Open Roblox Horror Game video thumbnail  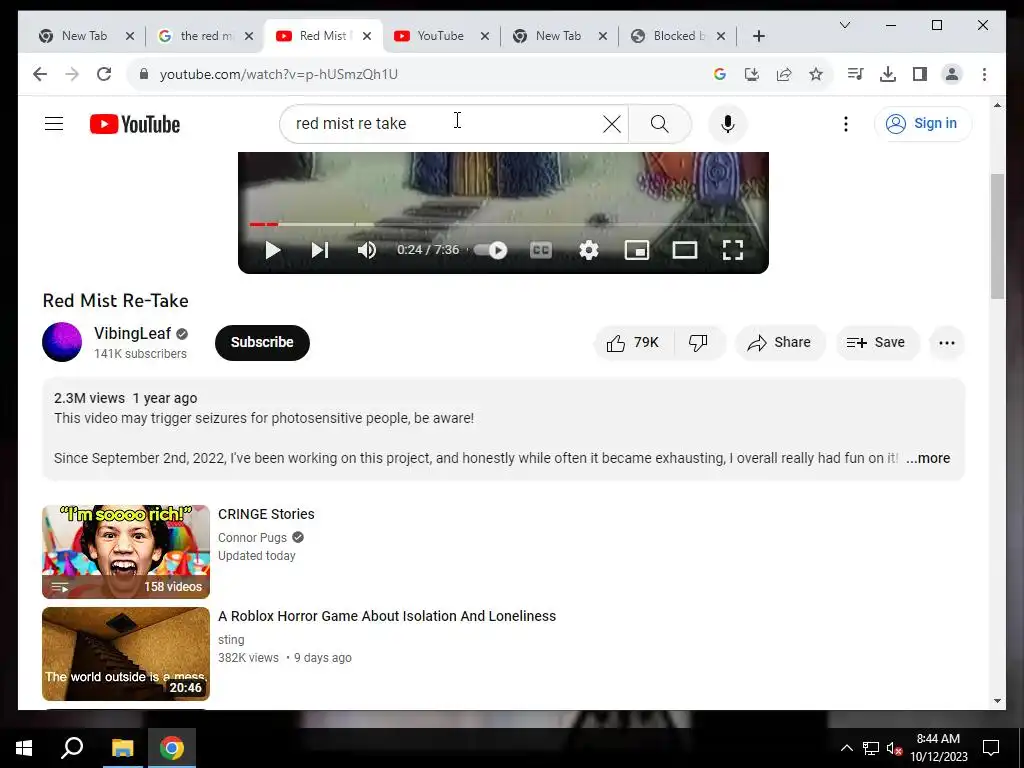click(x=126, y=654)
